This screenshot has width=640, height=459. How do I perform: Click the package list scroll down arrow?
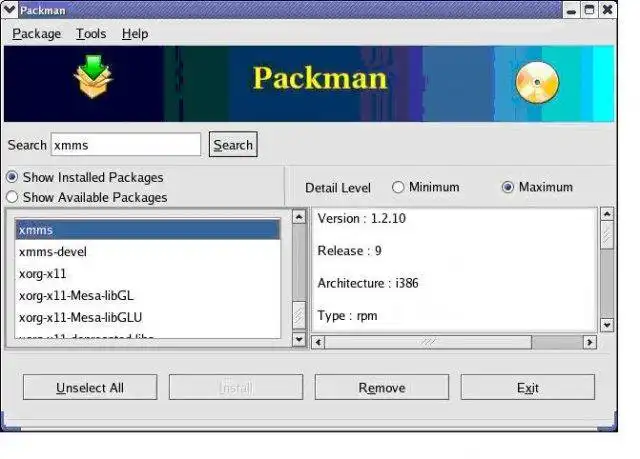tap(299, 339)
